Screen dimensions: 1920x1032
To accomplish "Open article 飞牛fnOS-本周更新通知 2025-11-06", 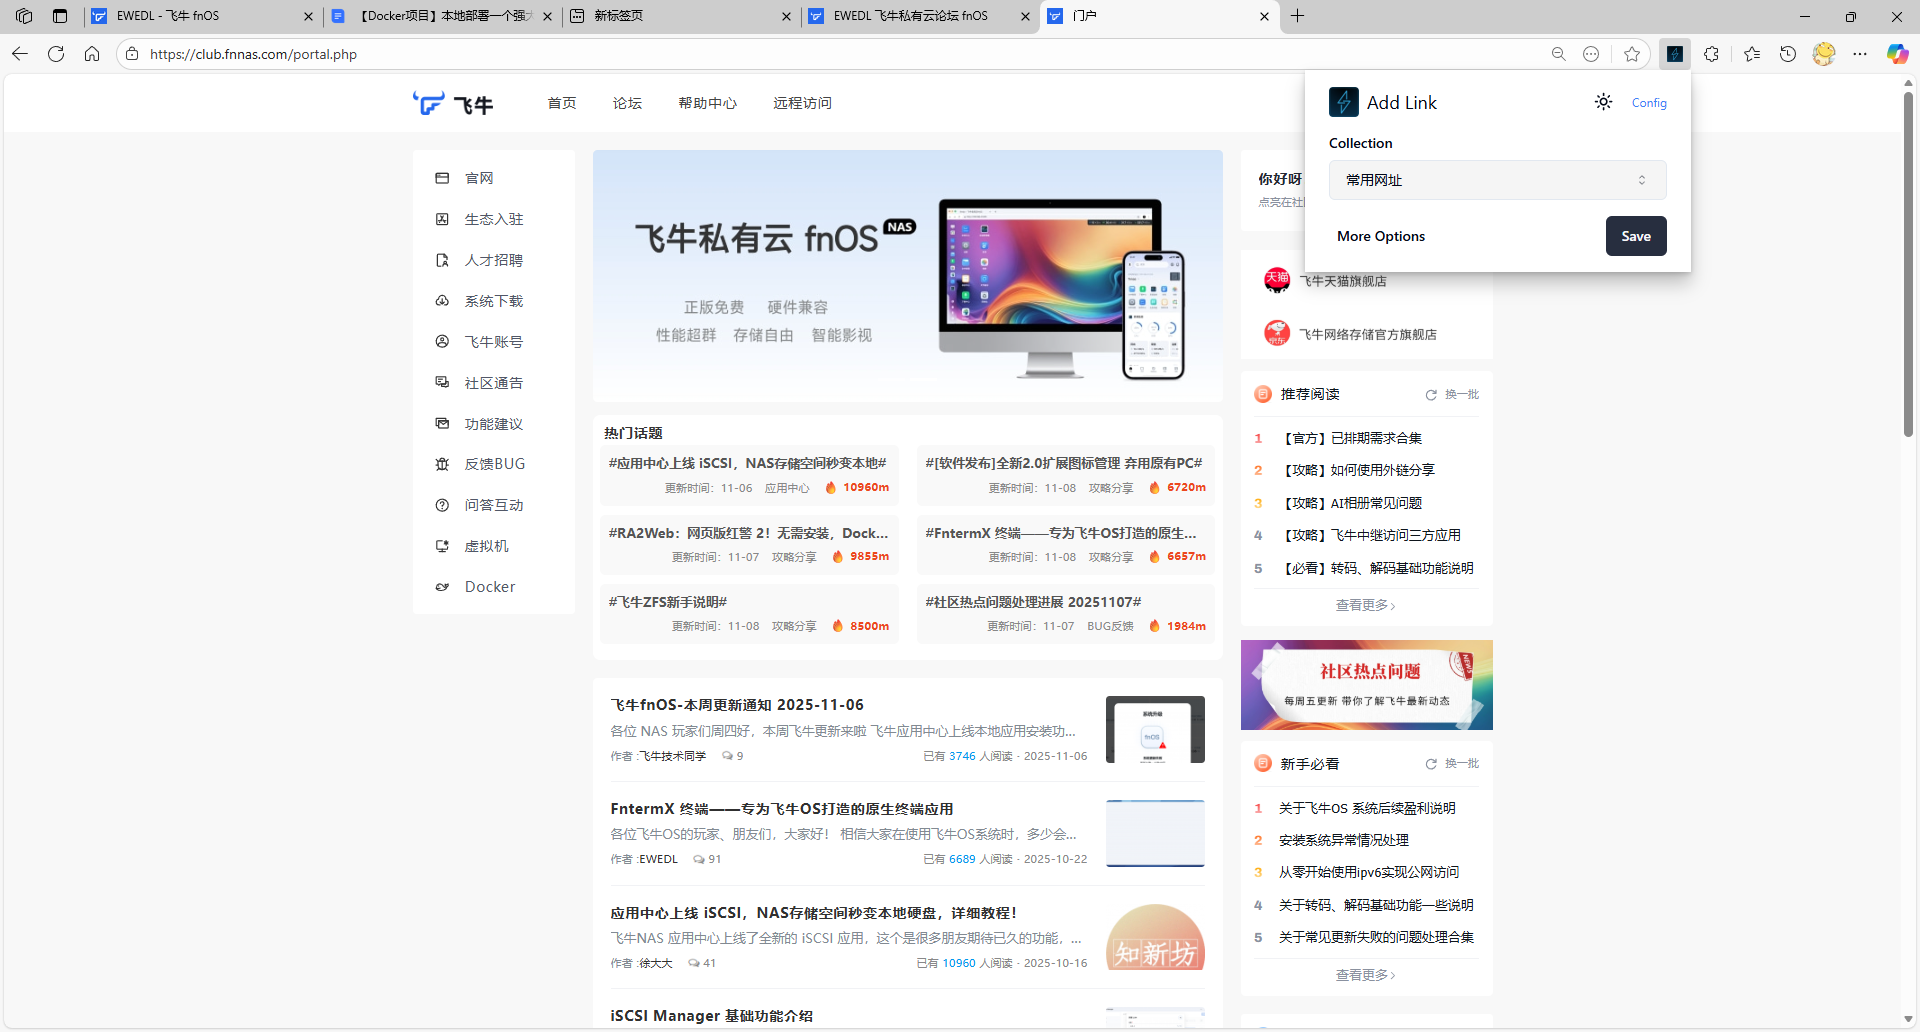I will pos(737,705).
